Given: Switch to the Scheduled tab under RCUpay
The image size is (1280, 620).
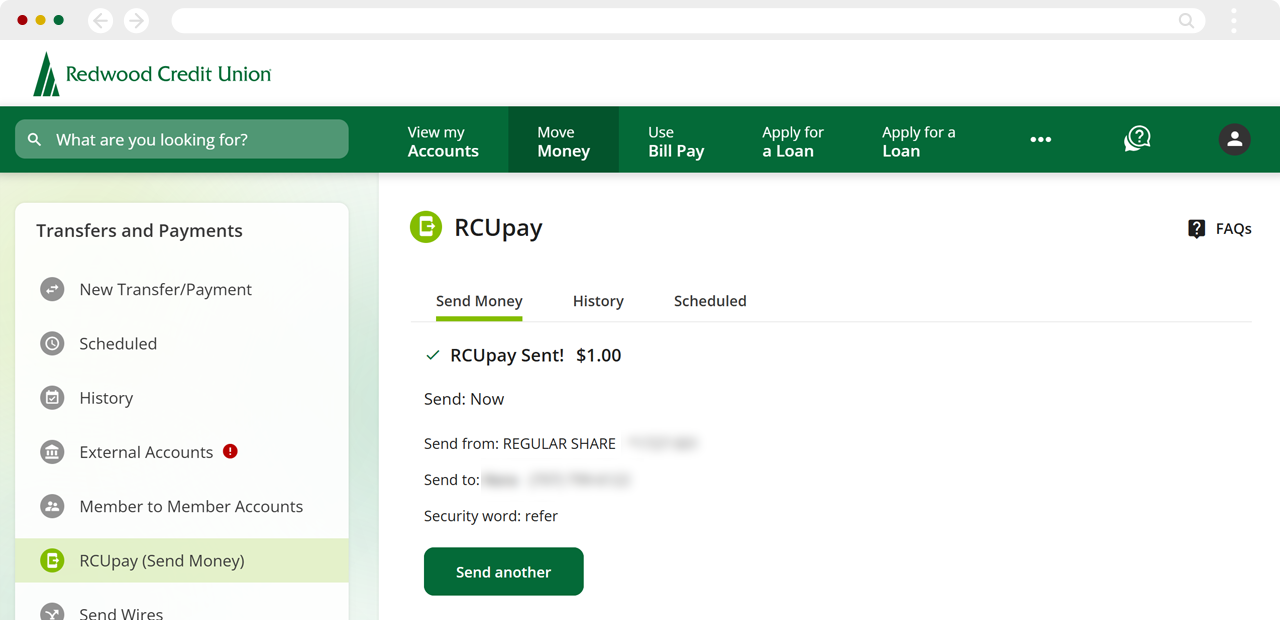Looking at the screenshot, I should pos(710,301).
